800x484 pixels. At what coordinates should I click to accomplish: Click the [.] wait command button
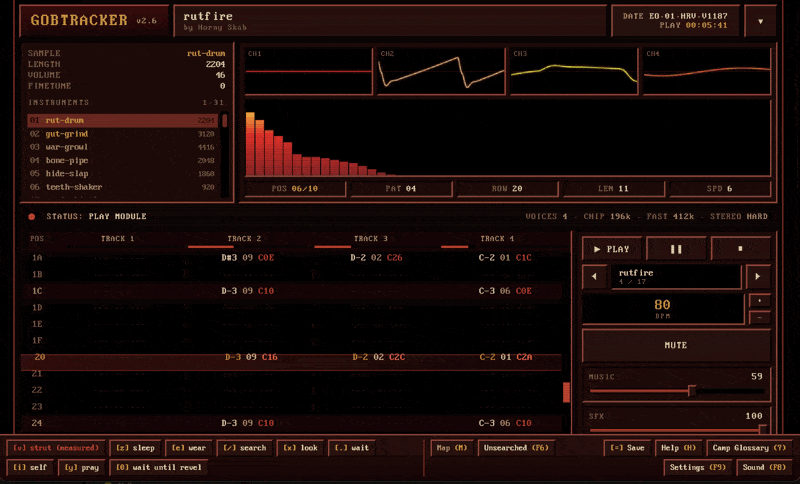click(352, 448)
